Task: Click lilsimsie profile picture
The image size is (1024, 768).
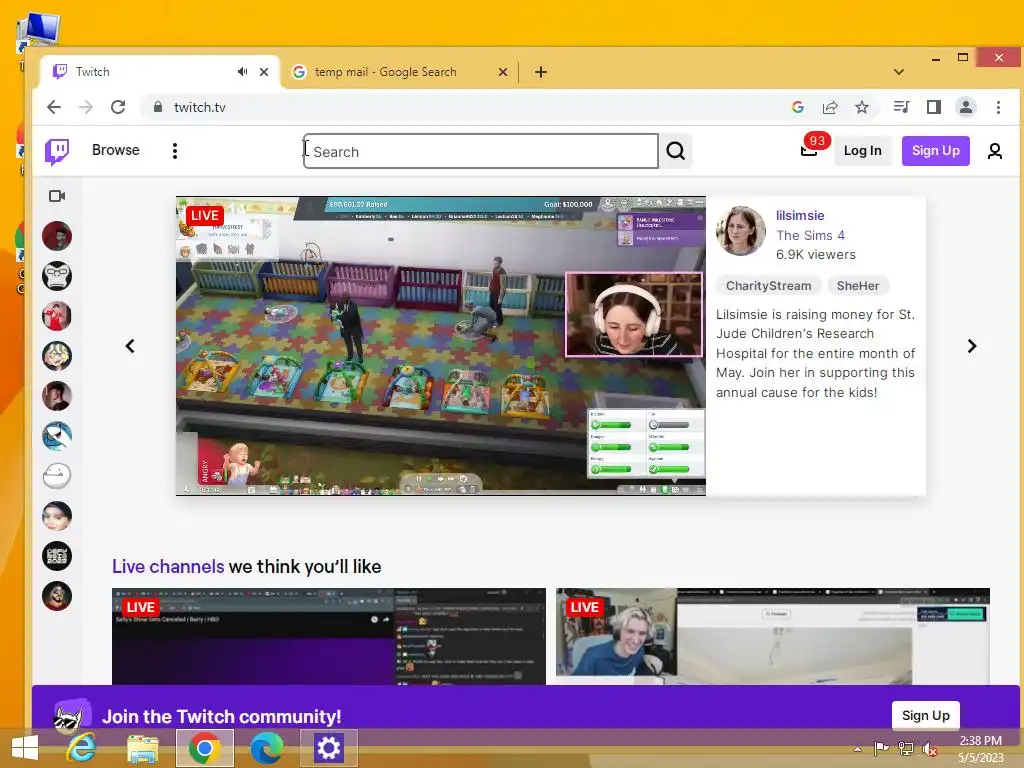Action: tap(741, 231)
